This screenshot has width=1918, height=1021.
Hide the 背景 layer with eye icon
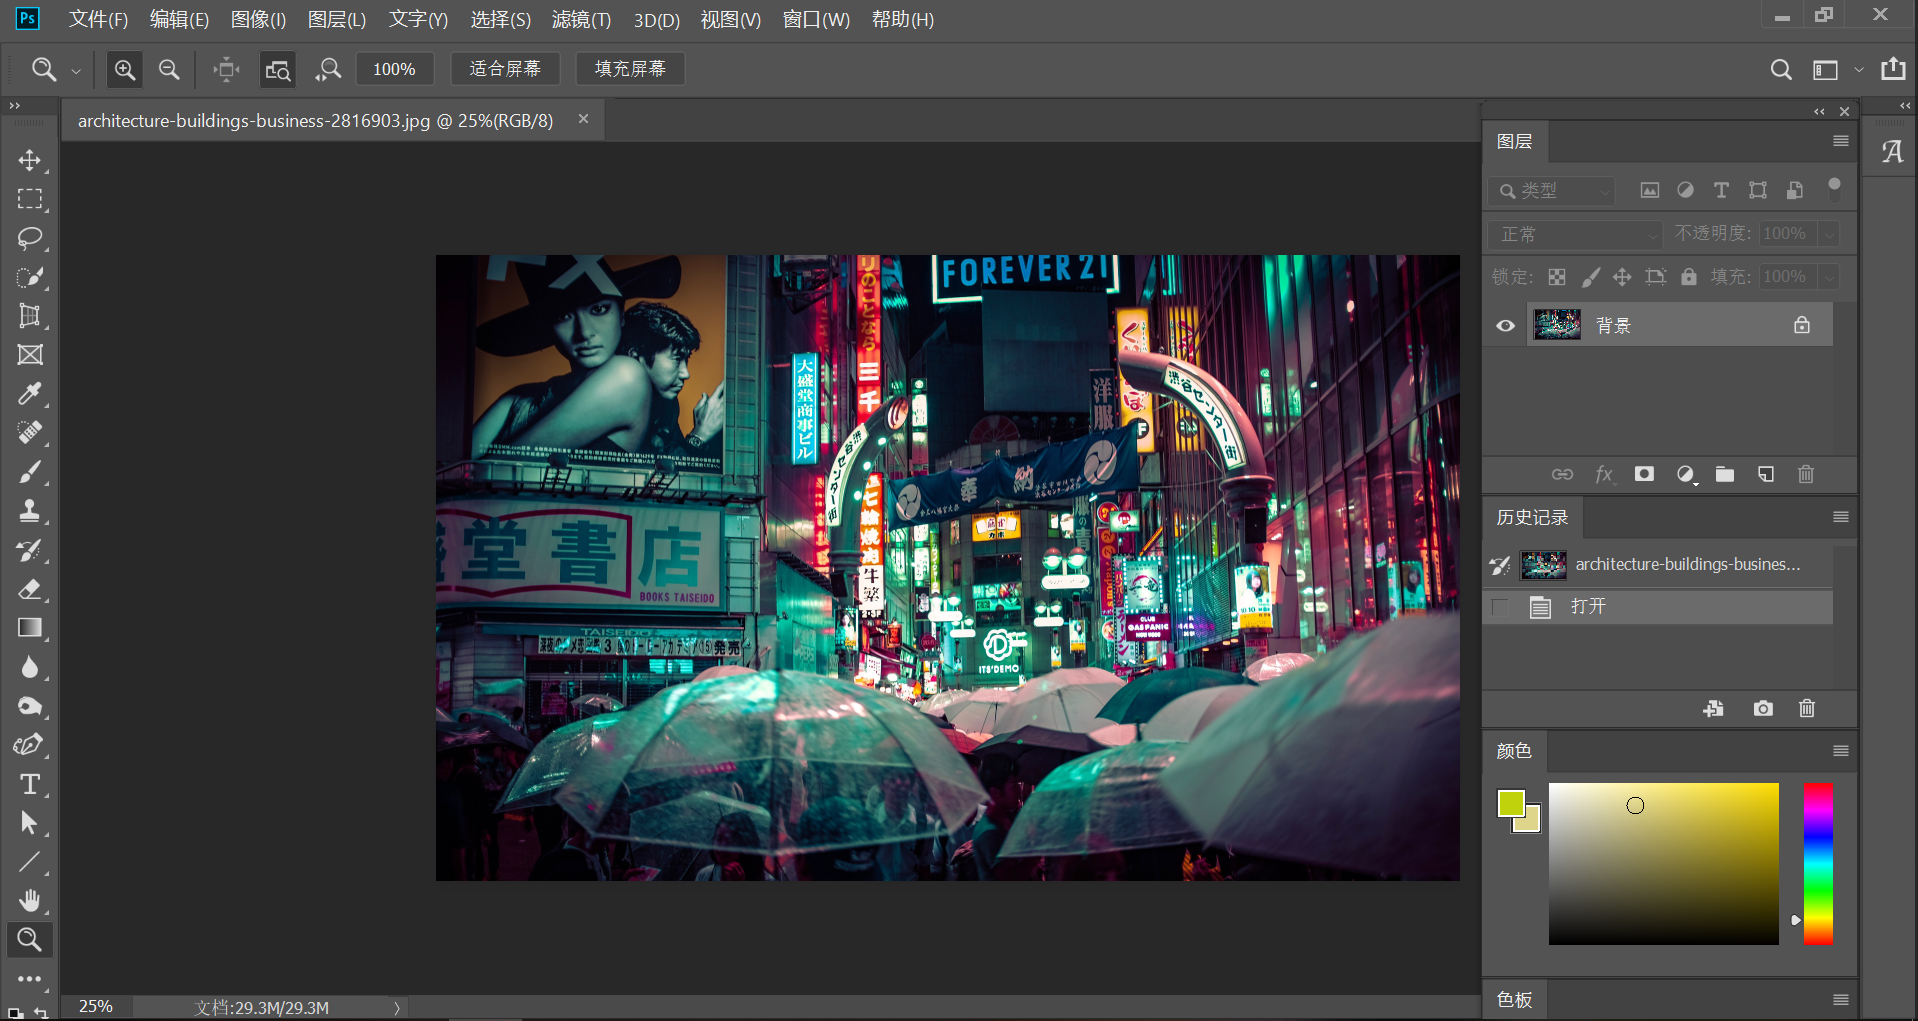tap(1505, 326)
